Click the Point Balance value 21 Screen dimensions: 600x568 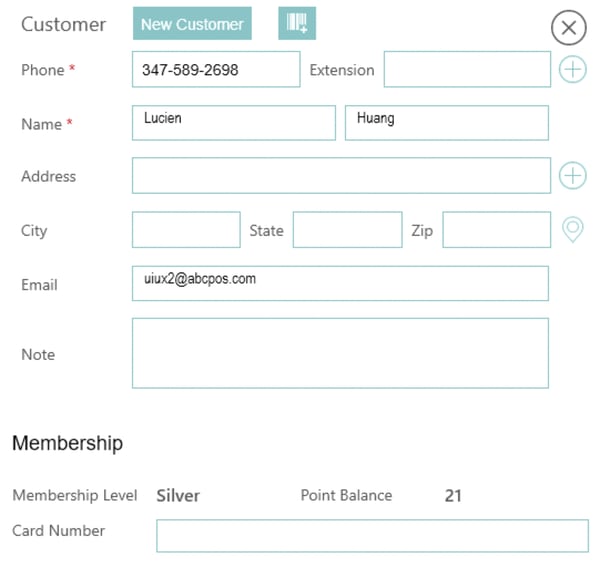(x=453, y=496)
